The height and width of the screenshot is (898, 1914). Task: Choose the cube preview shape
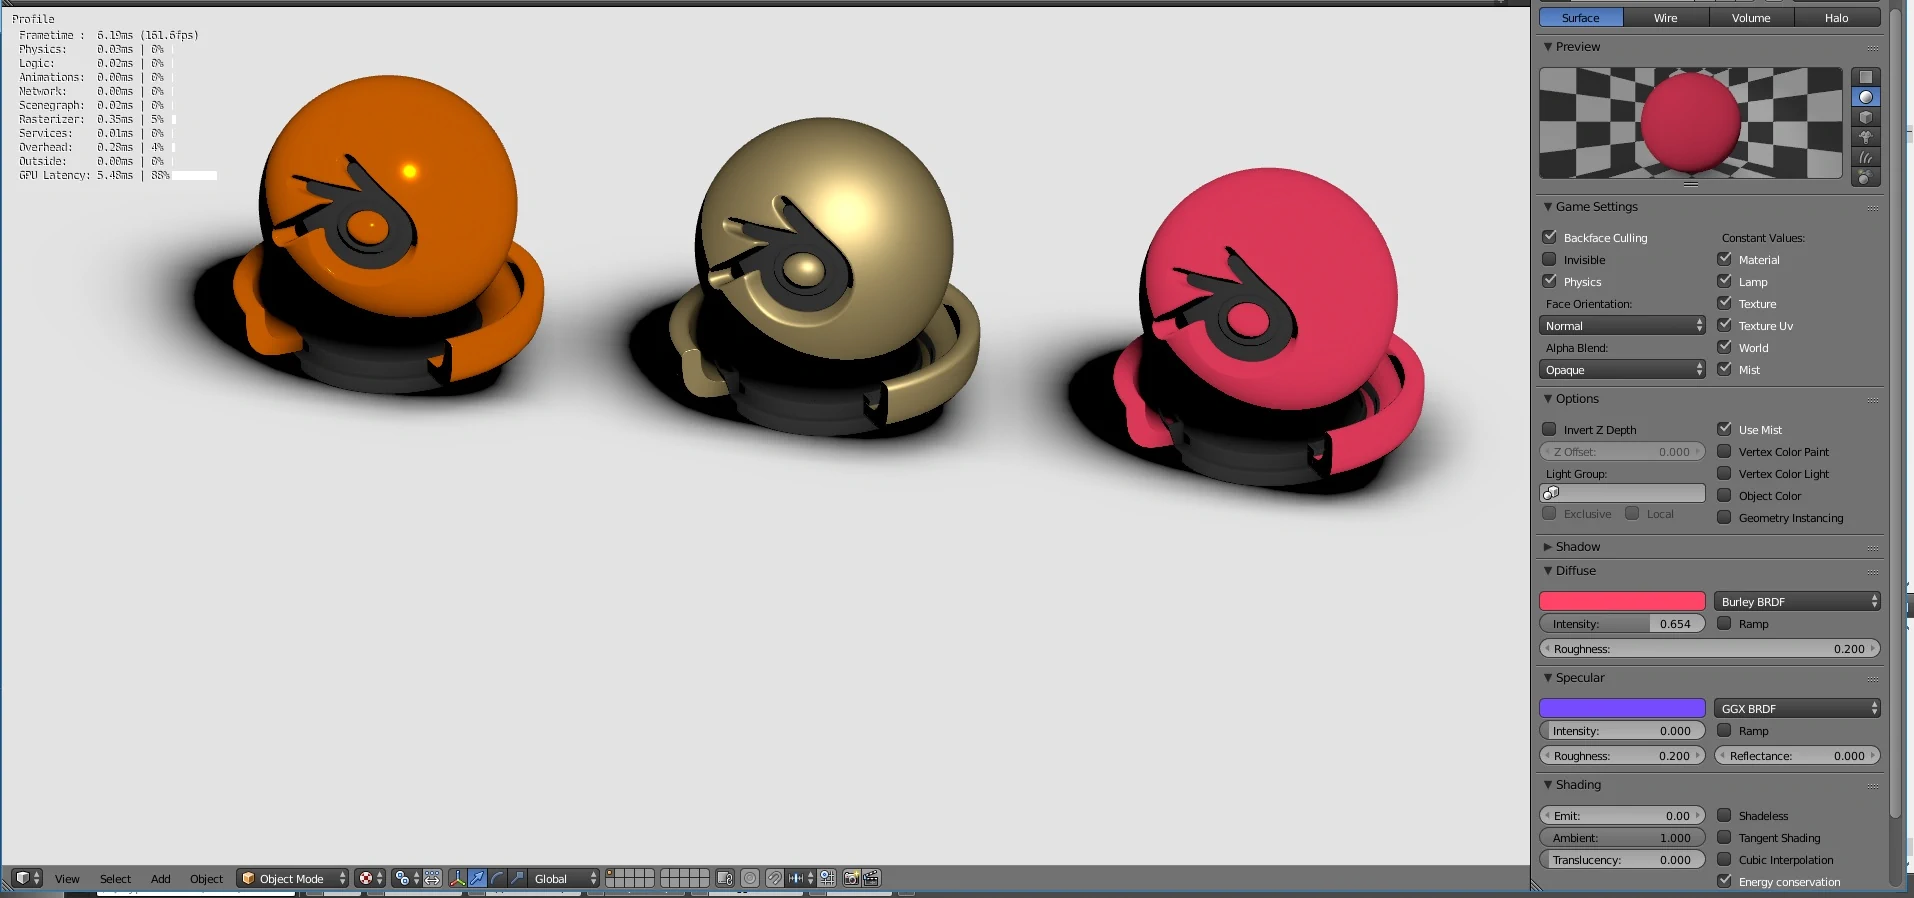pyautogui.click(x=1865, y=117)
